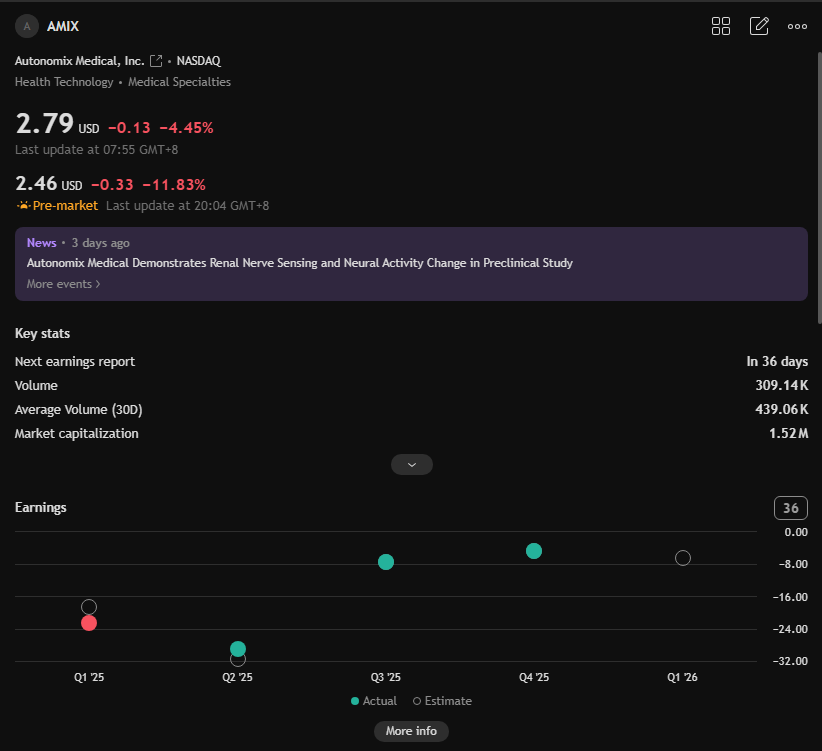Select Medical Specialties industry link
The image size is (822, 751).
[x=179, y=82]
